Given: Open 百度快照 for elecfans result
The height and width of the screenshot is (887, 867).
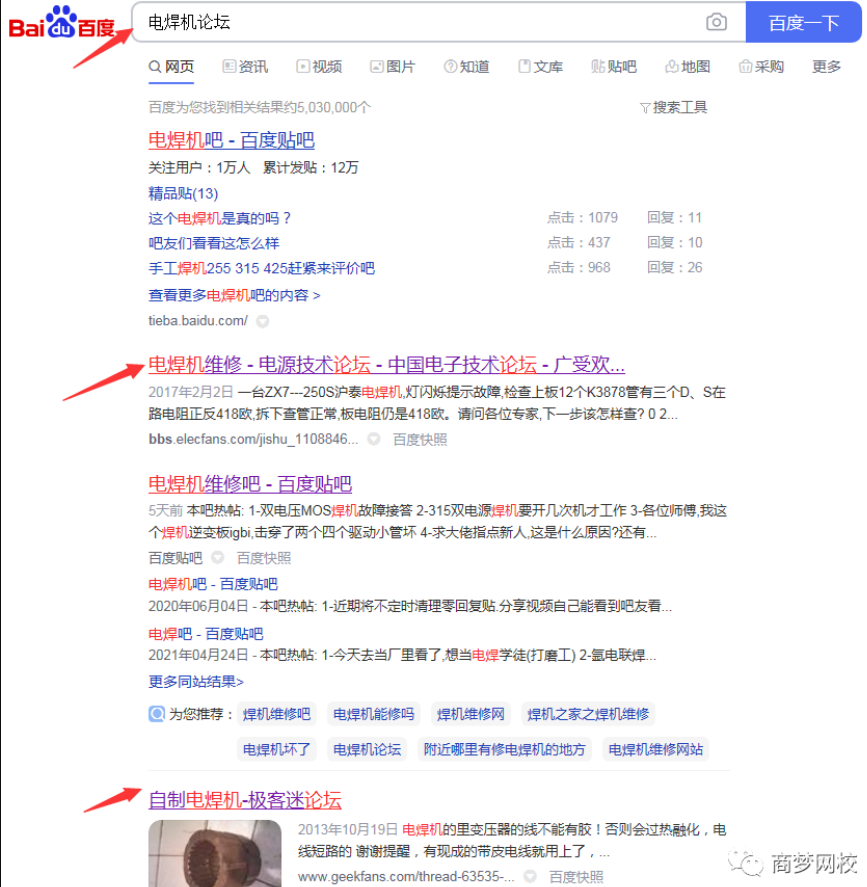Looking at the screenshot, I should (x=420, y=440).
